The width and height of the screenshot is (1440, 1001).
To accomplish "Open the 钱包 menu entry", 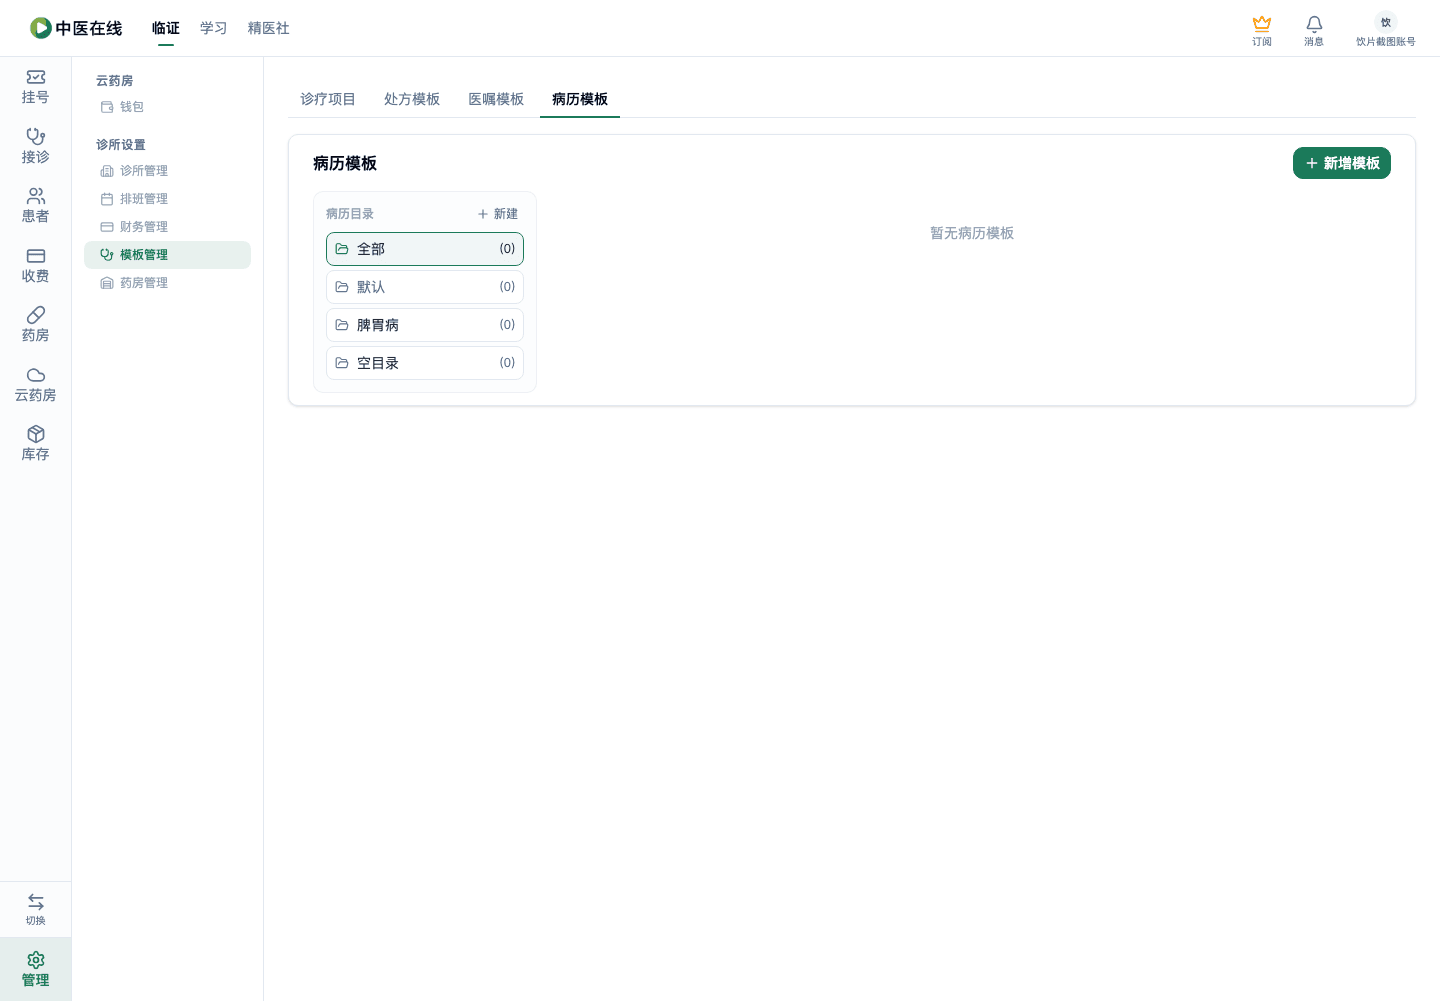I will (167, 107).
